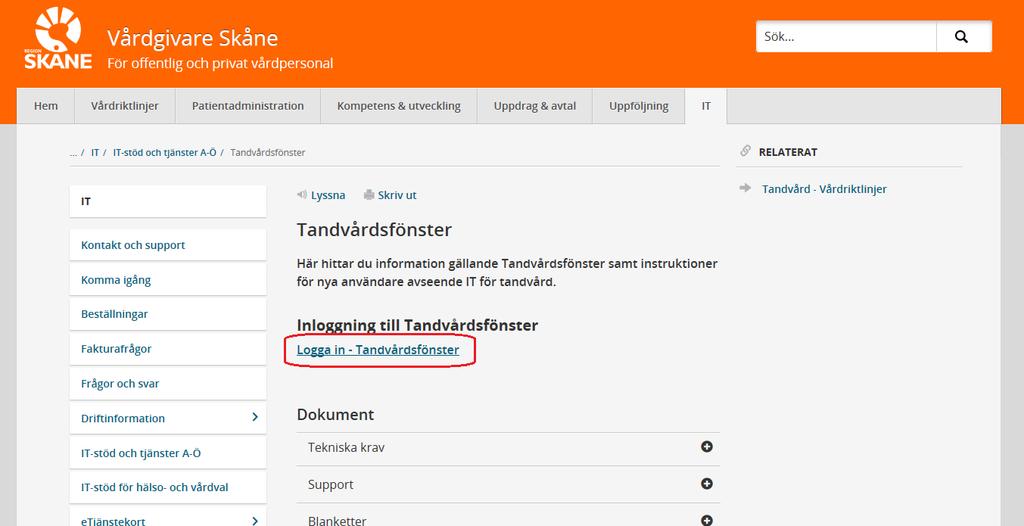Click the Skriv ut printer icon

[369, 195]
